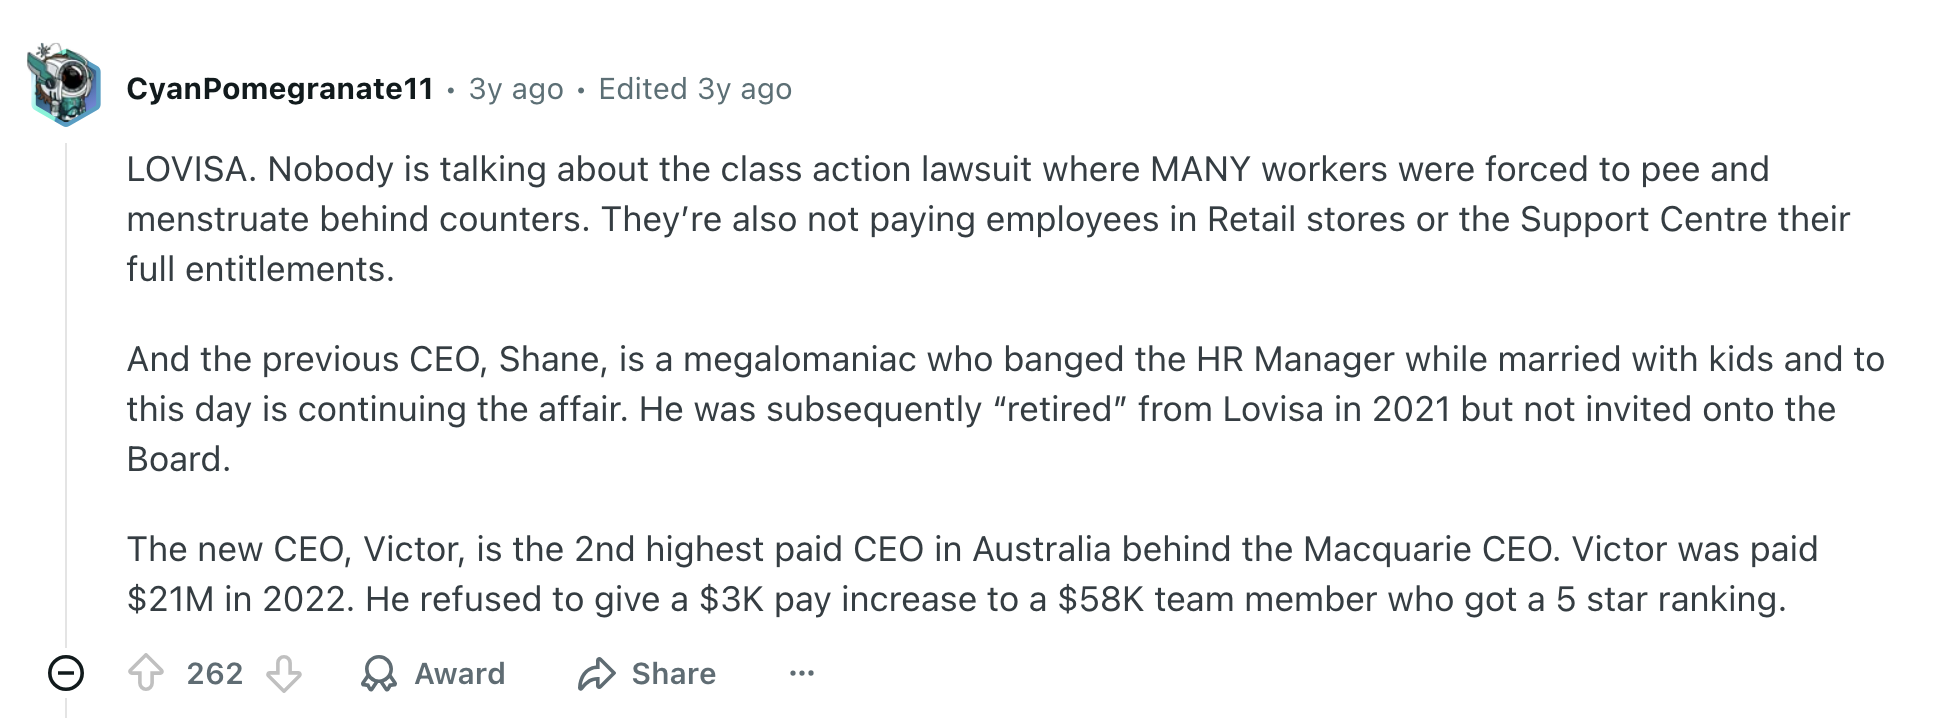The image size is (1952, 718).
Task: Click the vertical thread line to collapse
Action: (66, 400)
